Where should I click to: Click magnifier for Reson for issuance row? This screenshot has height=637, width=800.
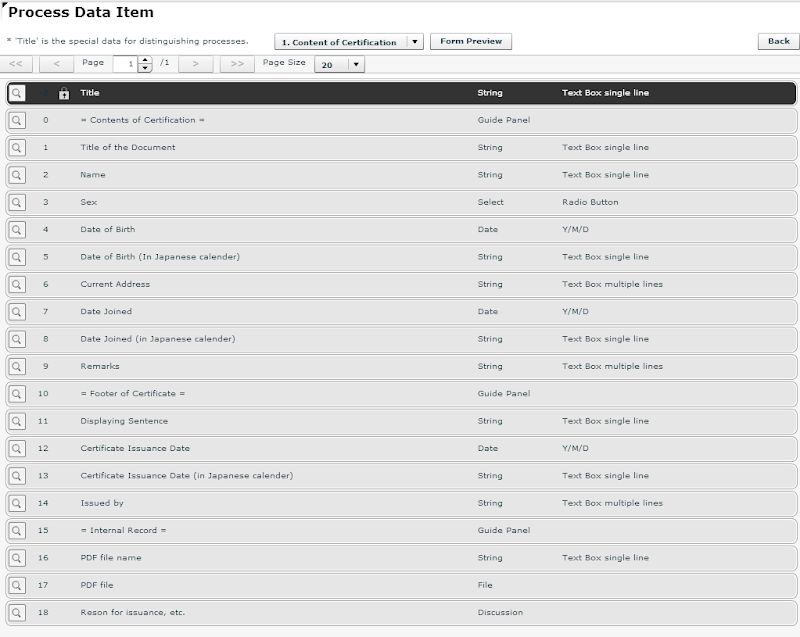click(17, 613)
